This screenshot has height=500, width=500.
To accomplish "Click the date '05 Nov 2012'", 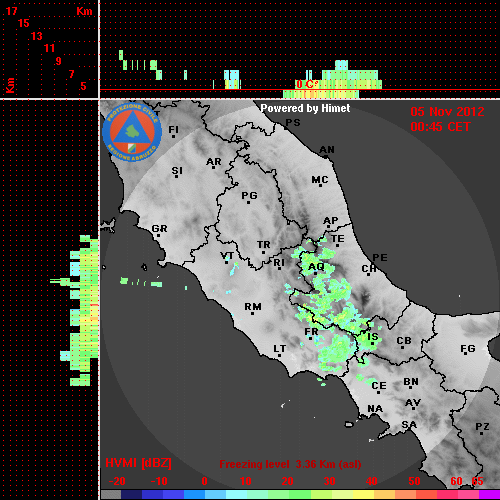I will [447, 112].
